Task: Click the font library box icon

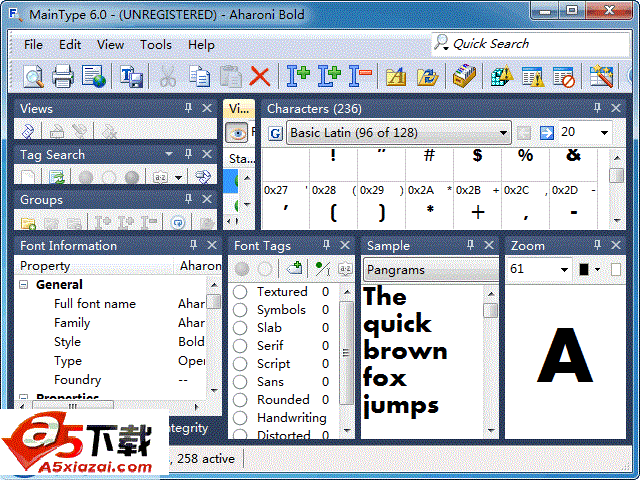Action: point(464,76)
